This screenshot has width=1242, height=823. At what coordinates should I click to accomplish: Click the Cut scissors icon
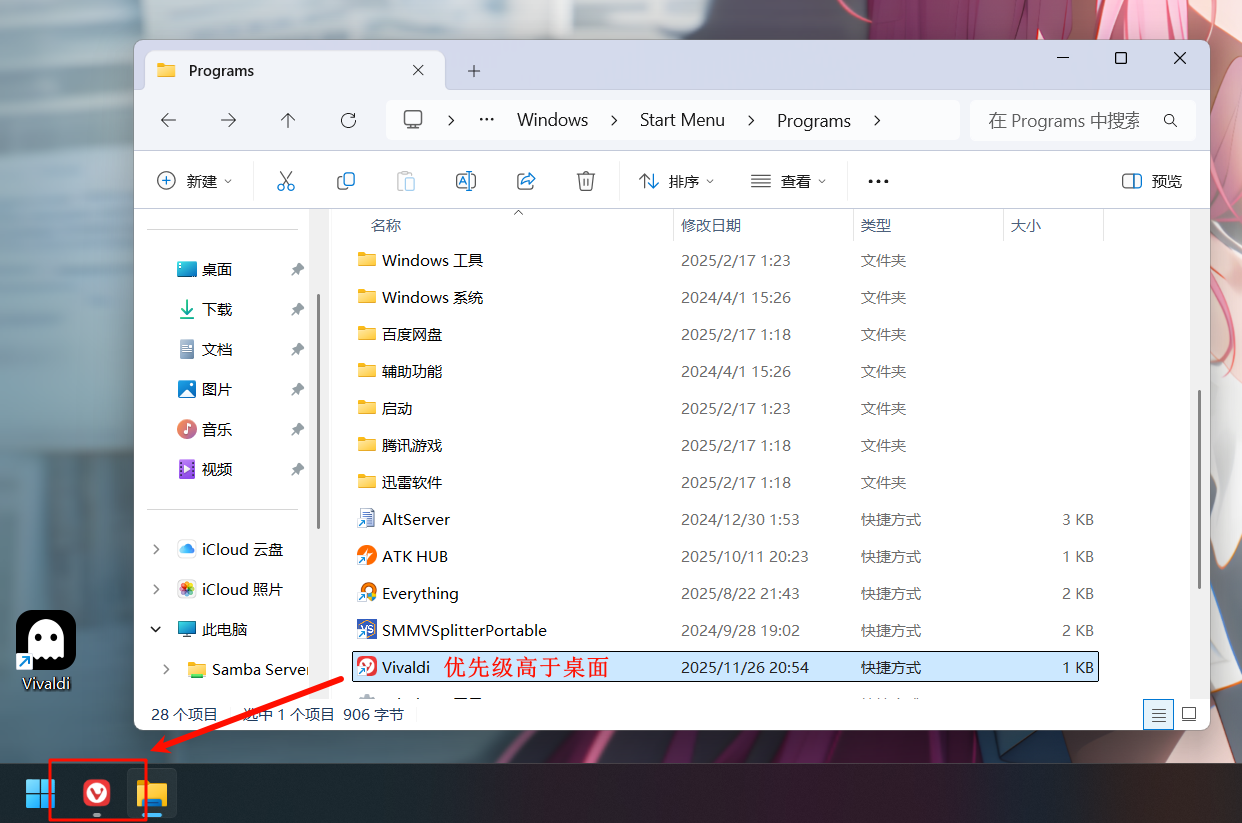tap(286, 181)
